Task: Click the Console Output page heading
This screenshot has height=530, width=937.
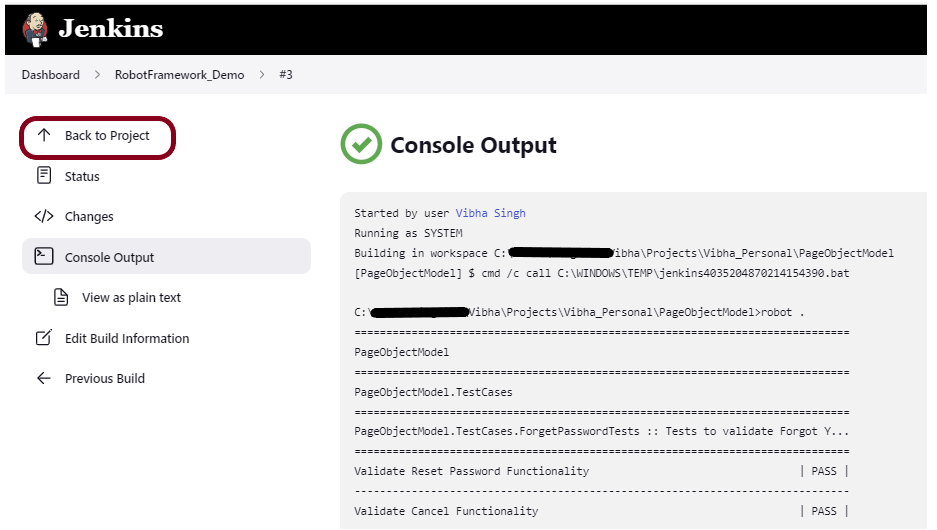Action: pos(473,145)
